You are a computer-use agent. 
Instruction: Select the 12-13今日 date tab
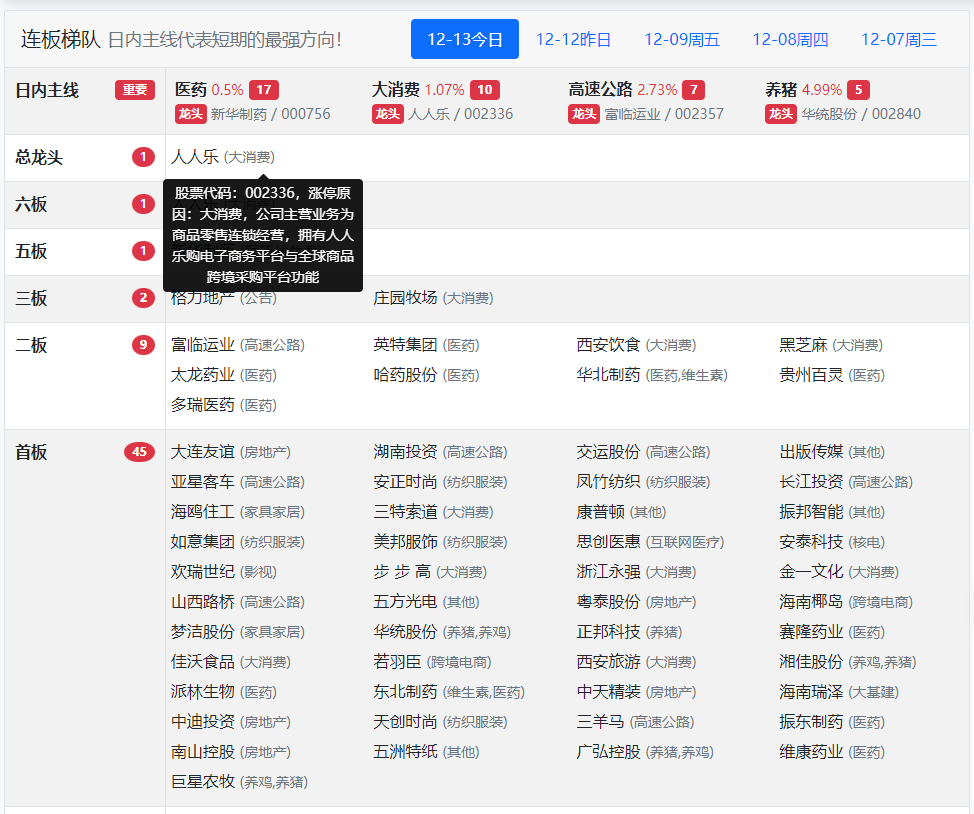point(465,39)
